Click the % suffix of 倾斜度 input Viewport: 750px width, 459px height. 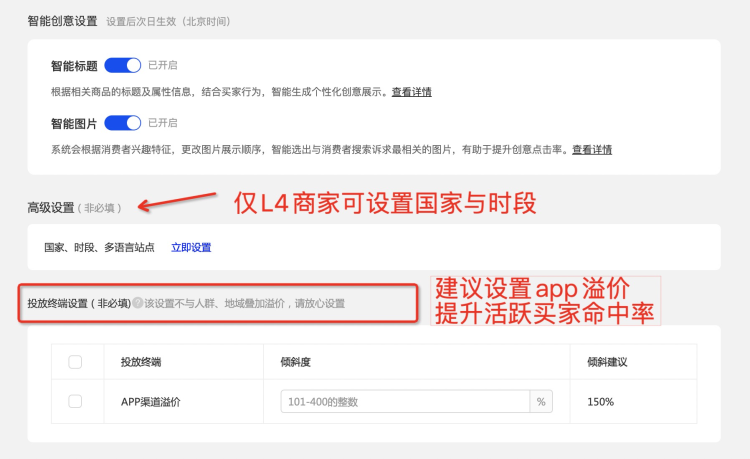click(x=541, y=401)
